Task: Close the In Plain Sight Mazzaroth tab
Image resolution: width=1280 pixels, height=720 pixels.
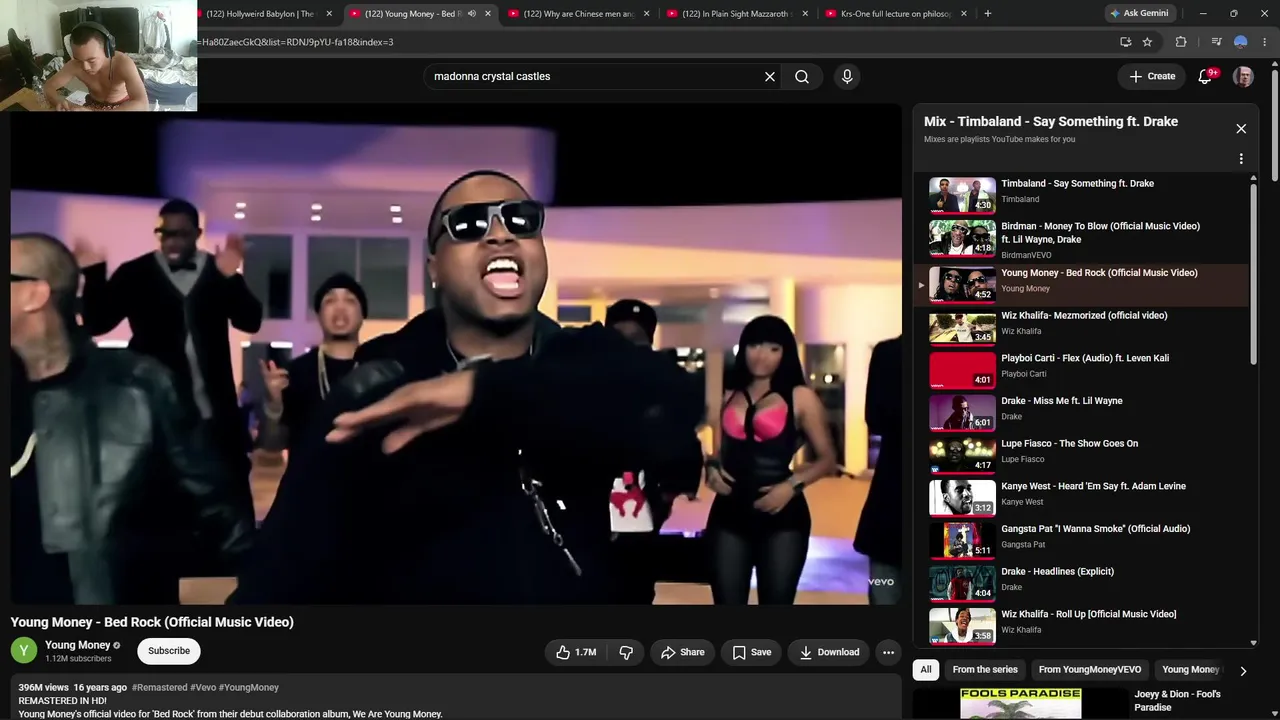Action: pyautogui.click(x=805, y=14)
